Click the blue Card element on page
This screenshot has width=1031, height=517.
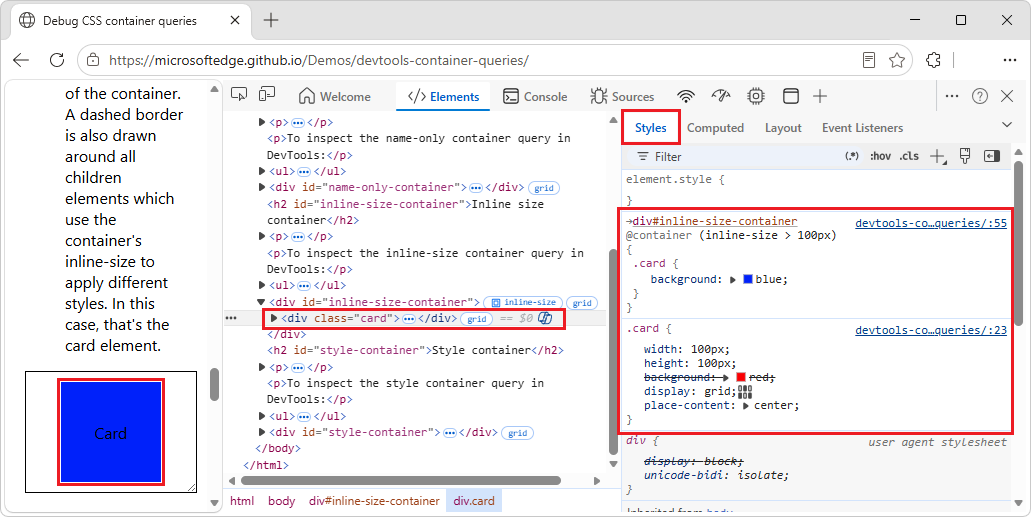pos(110,432)
